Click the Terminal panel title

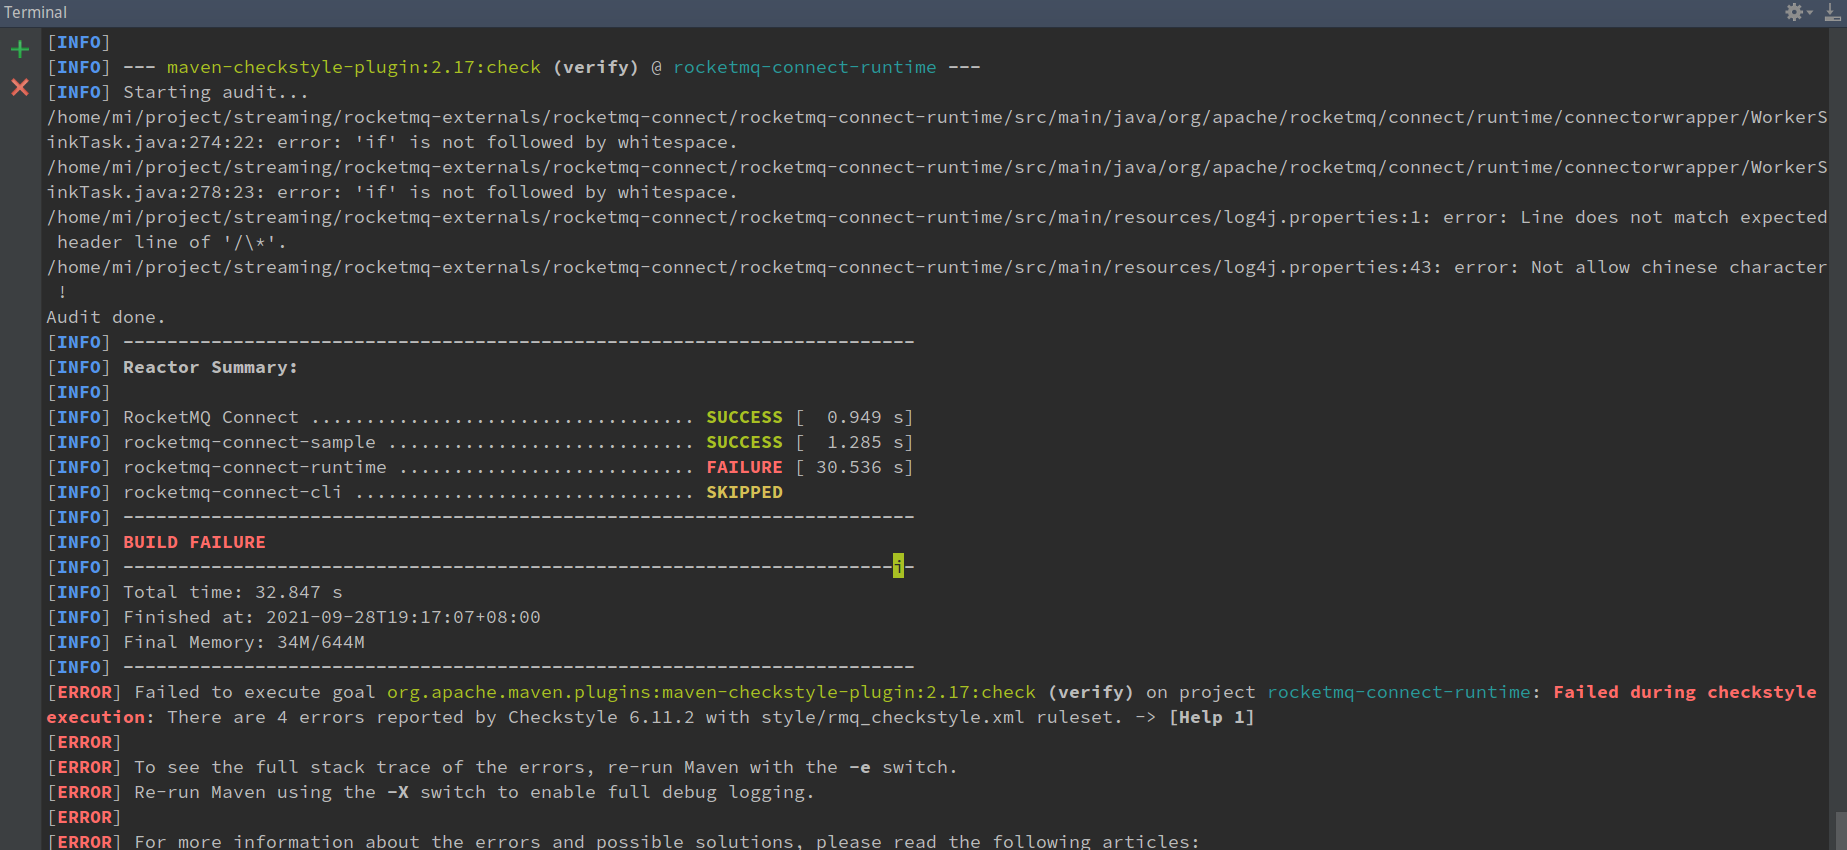pos(35,12)
